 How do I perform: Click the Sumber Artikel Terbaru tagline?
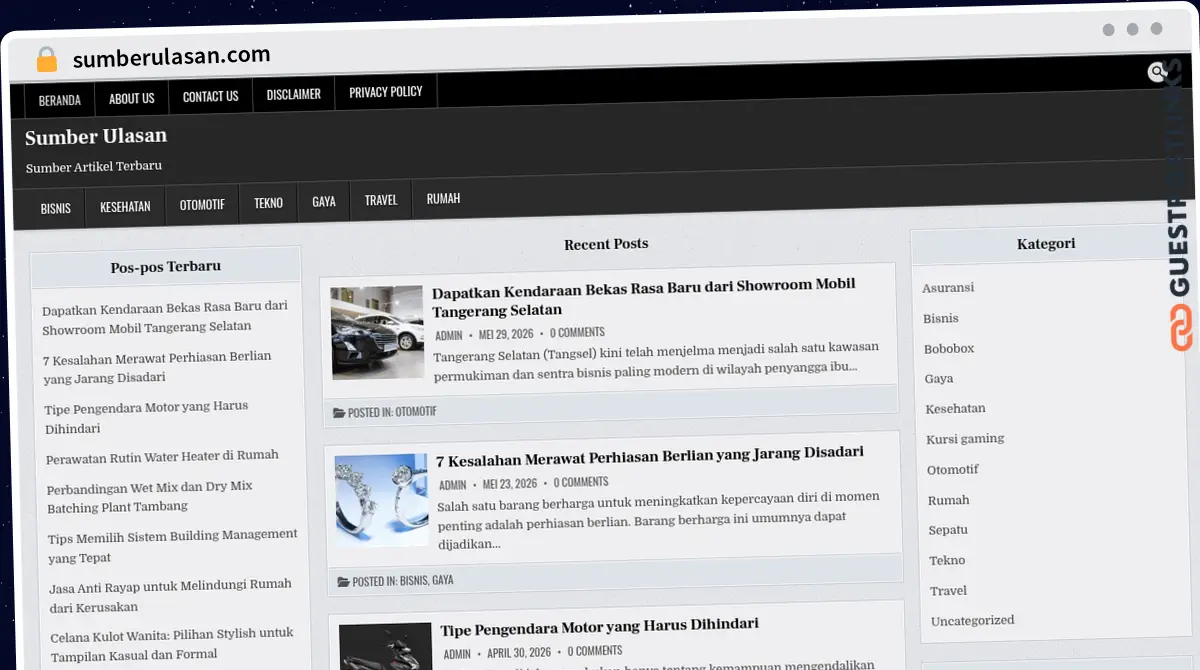pyautogui.click(x=94, y=167)
